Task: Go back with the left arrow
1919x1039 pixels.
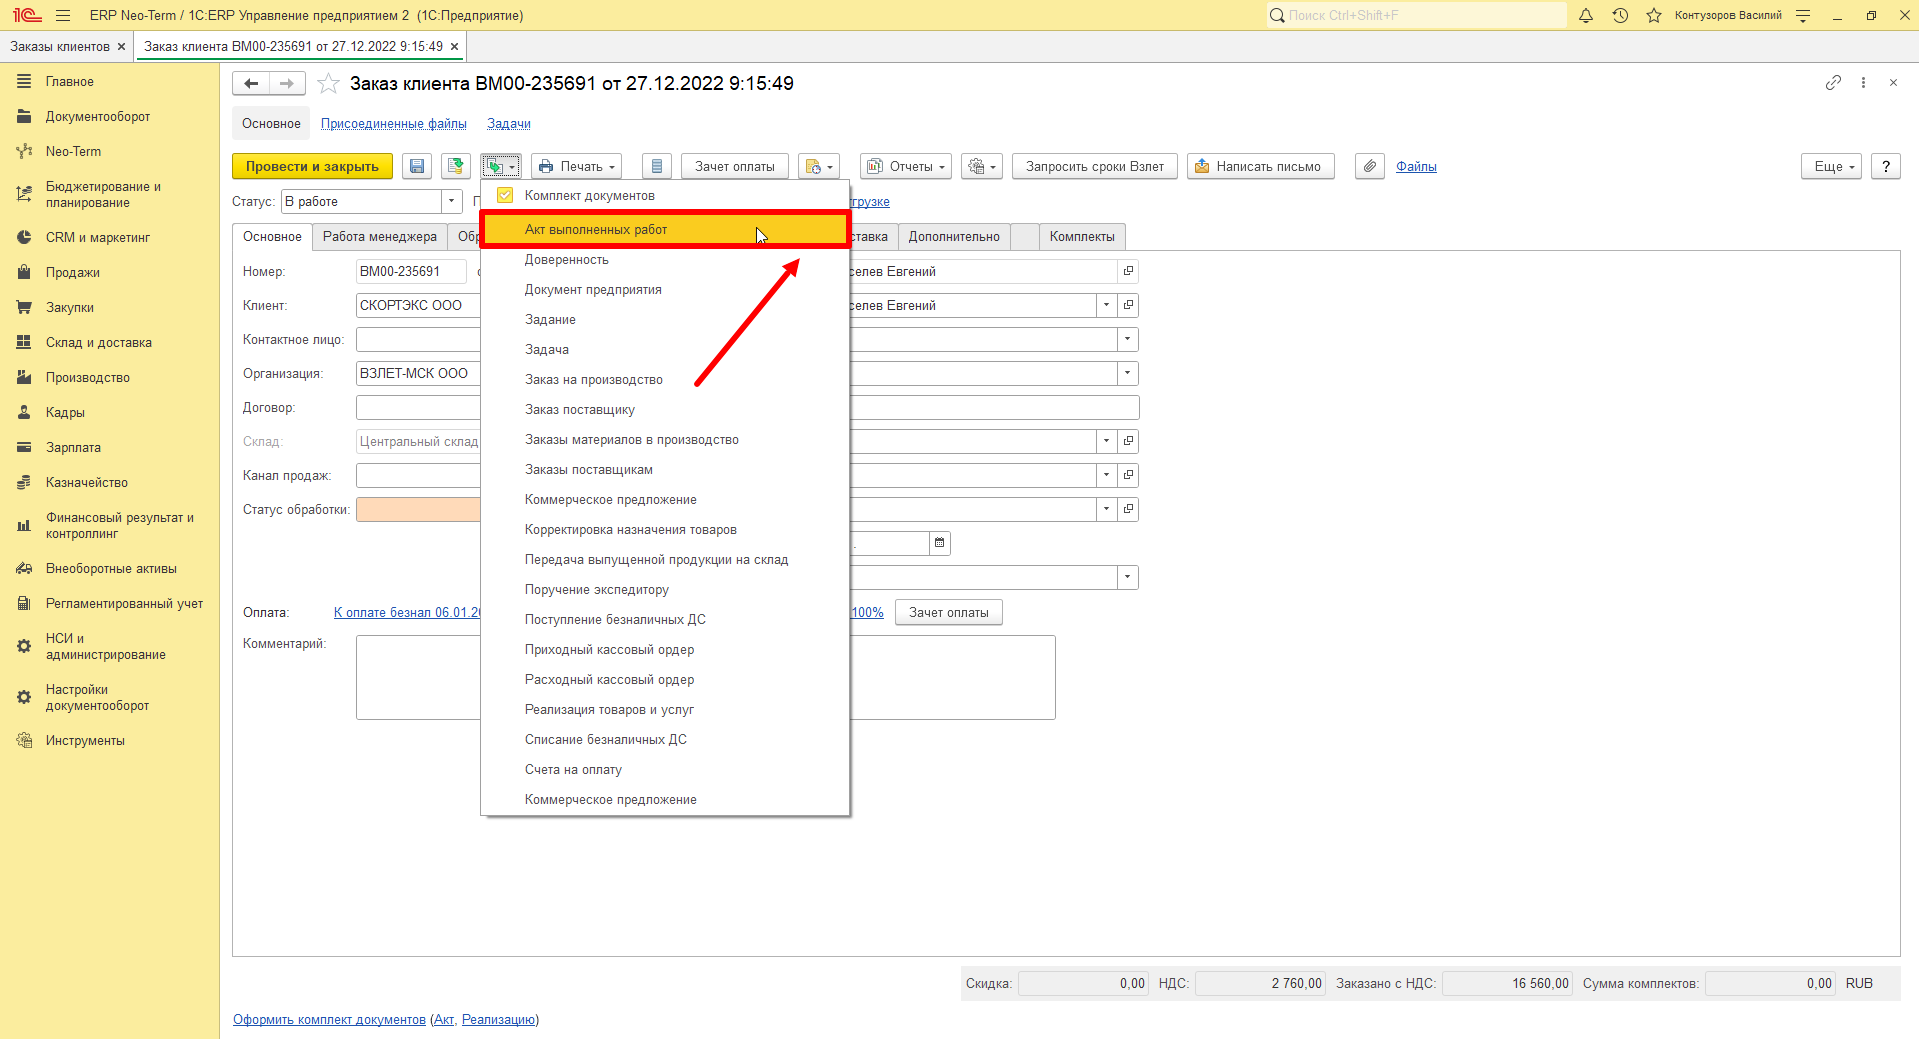Action: (x=251, y=84)
